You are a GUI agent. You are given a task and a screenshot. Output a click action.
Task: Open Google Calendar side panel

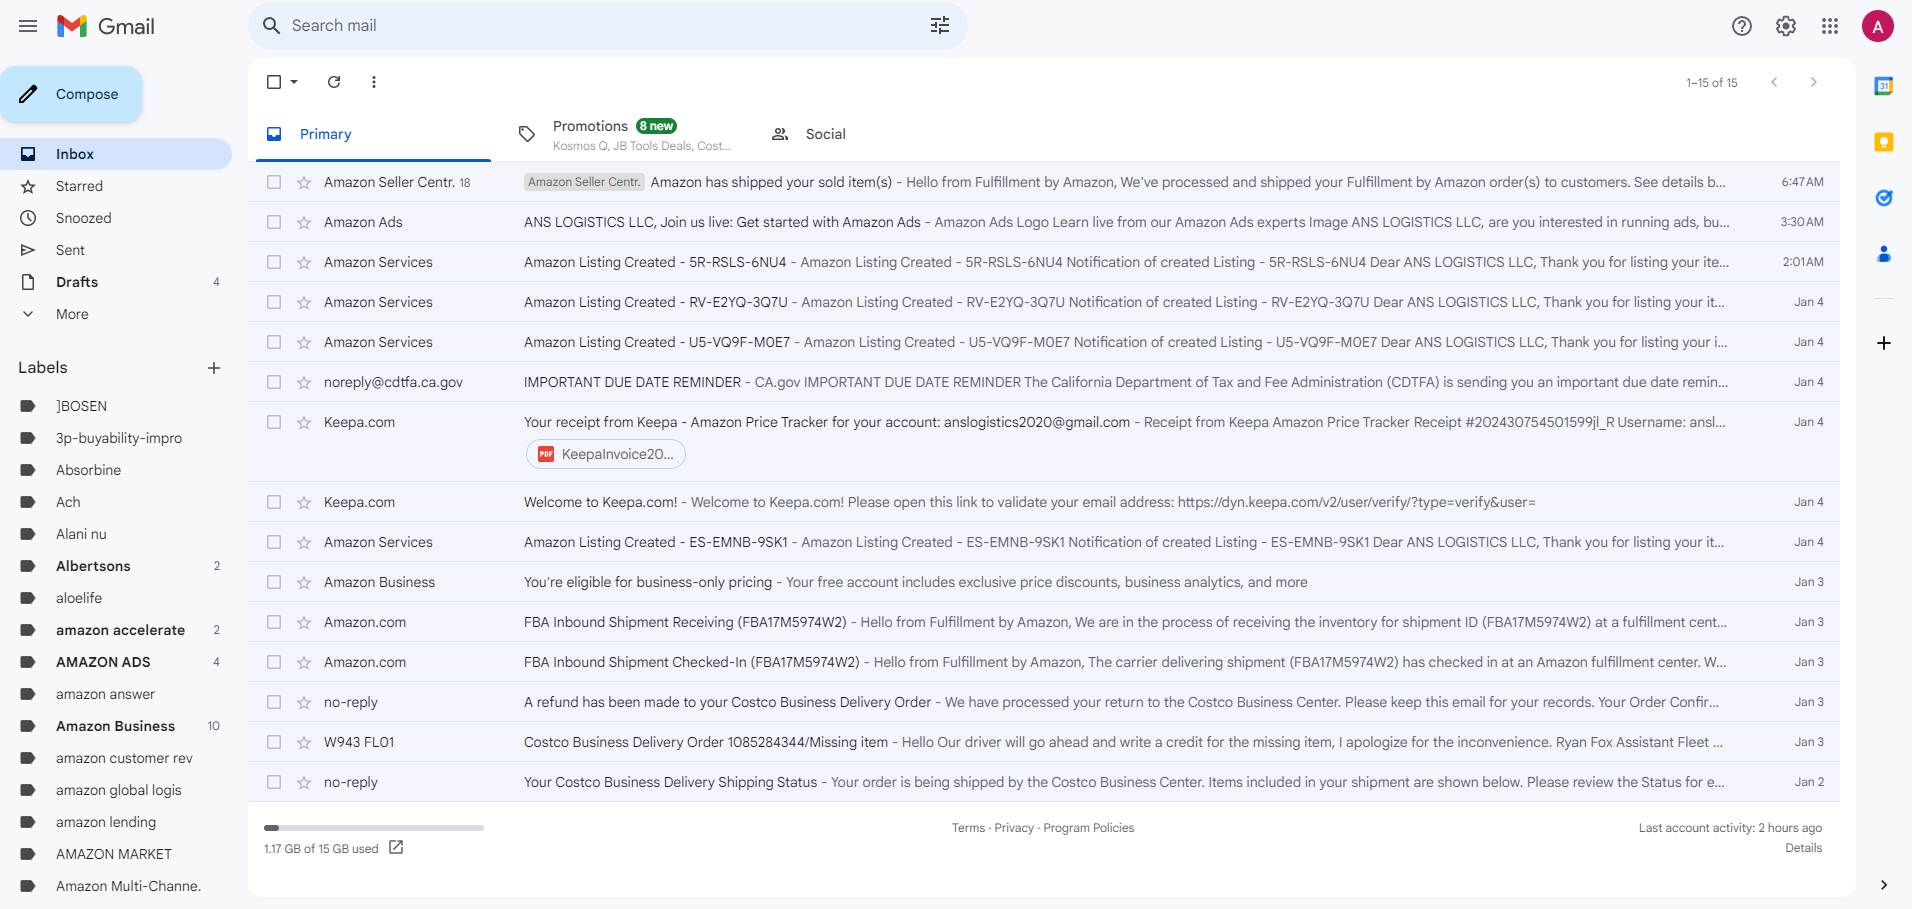[1884, 86]
